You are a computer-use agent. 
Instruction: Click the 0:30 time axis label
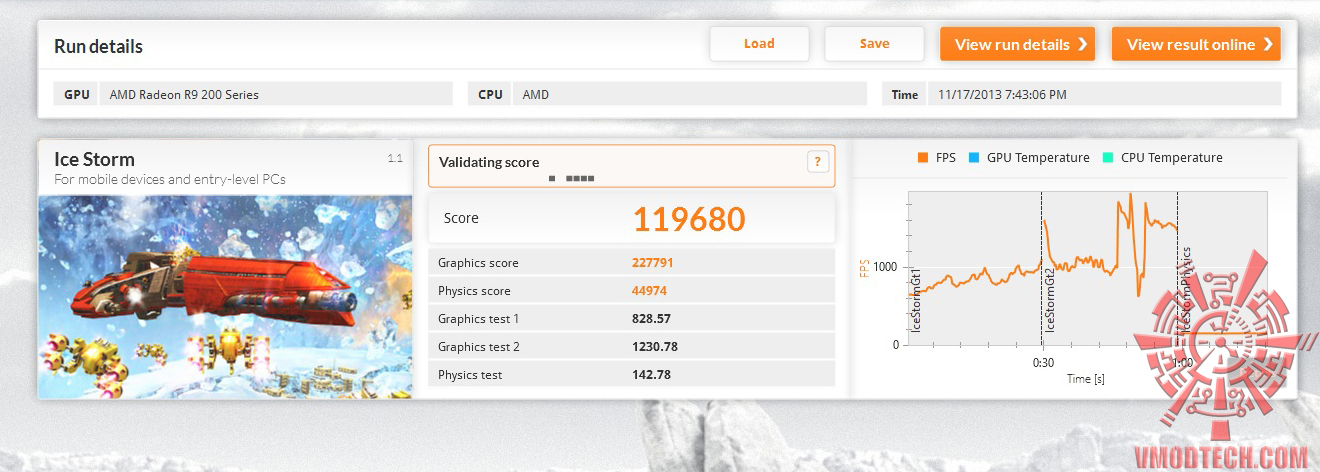point(1042,363)
